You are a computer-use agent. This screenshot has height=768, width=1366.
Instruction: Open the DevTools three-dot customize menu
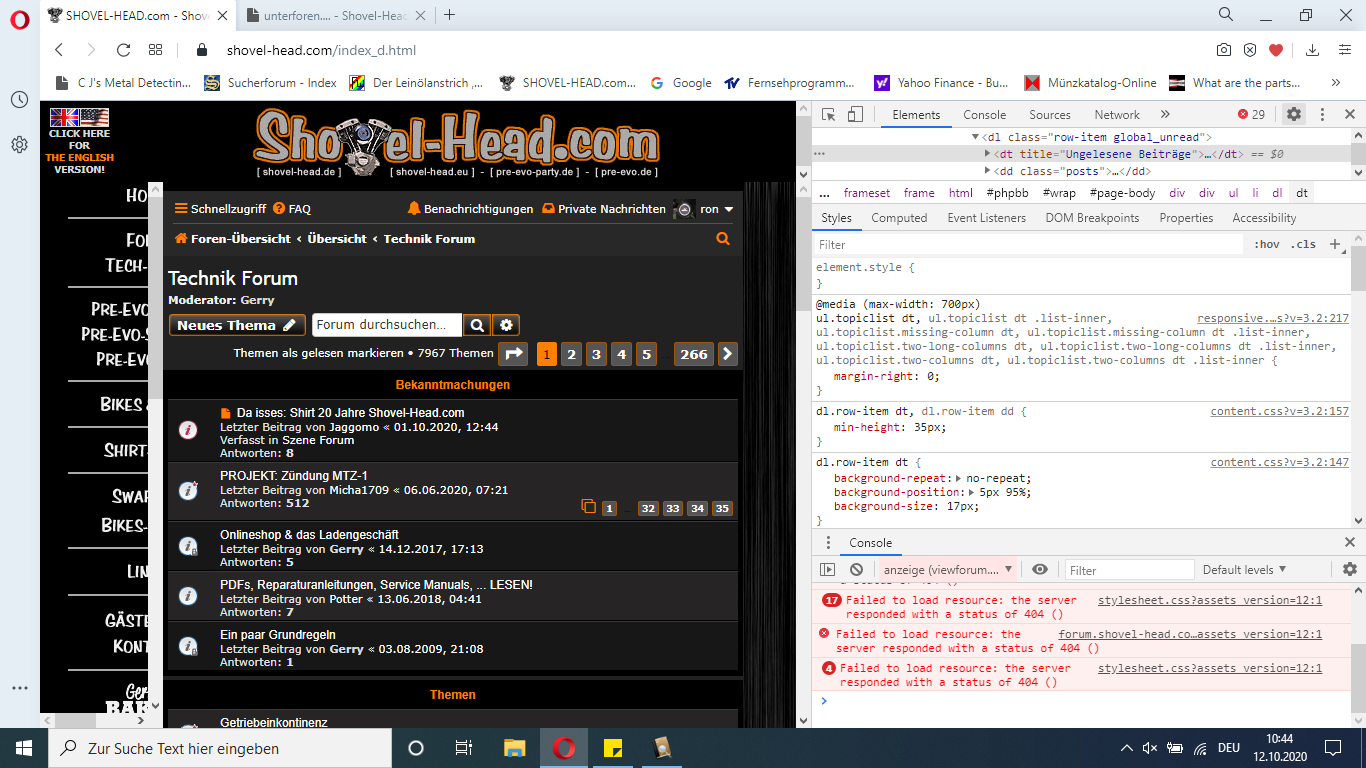(x=1322, y=114)
